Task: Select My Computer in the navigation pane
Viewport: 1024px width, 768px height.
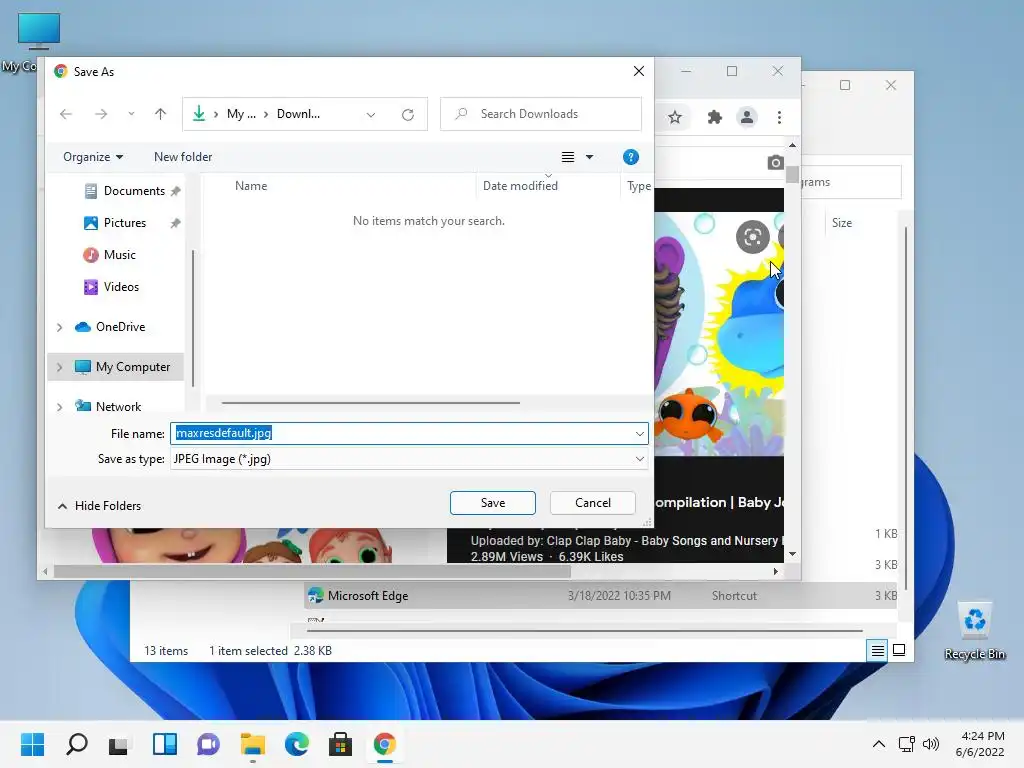Action: pos(133,367)
